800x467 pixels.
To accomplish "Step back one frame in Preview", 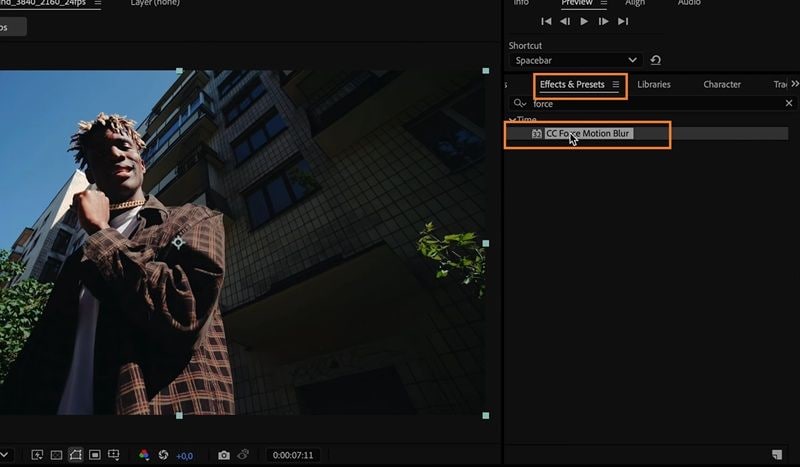I will 565,21.
